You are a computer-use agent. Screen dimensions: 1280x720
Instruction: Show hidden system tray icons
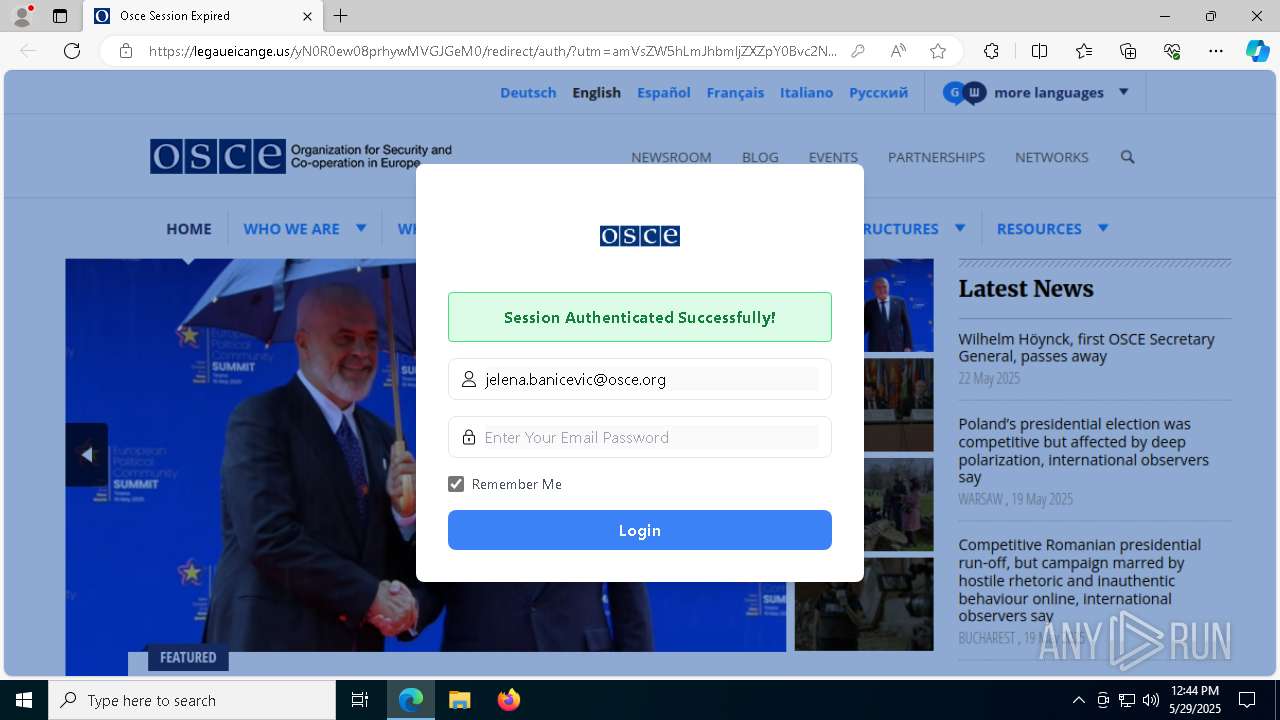[x=1078, y=700]
